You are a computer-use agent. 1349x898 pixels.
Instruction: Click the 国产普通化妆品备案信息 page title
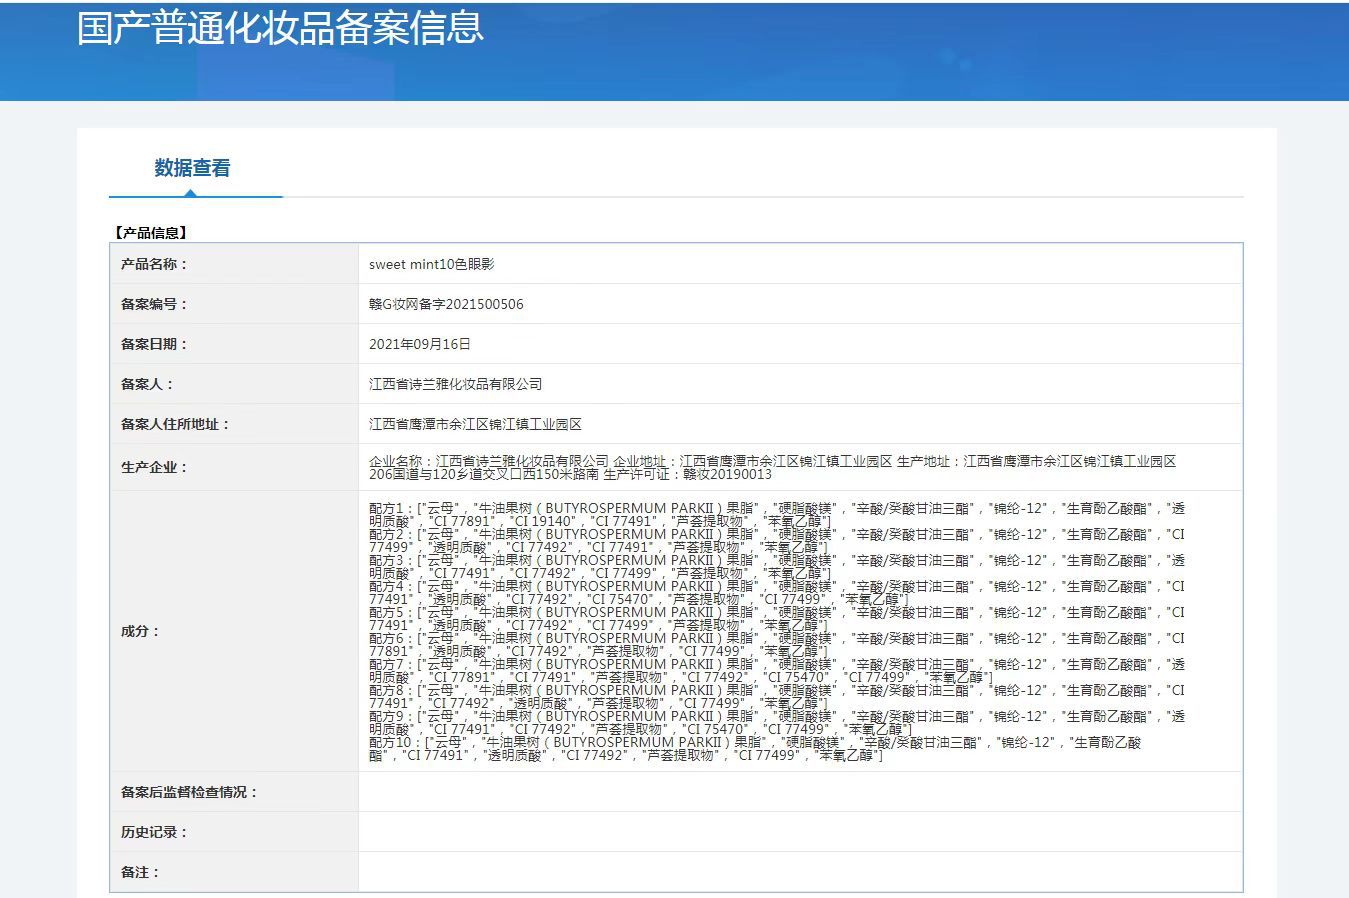(280, 28)
